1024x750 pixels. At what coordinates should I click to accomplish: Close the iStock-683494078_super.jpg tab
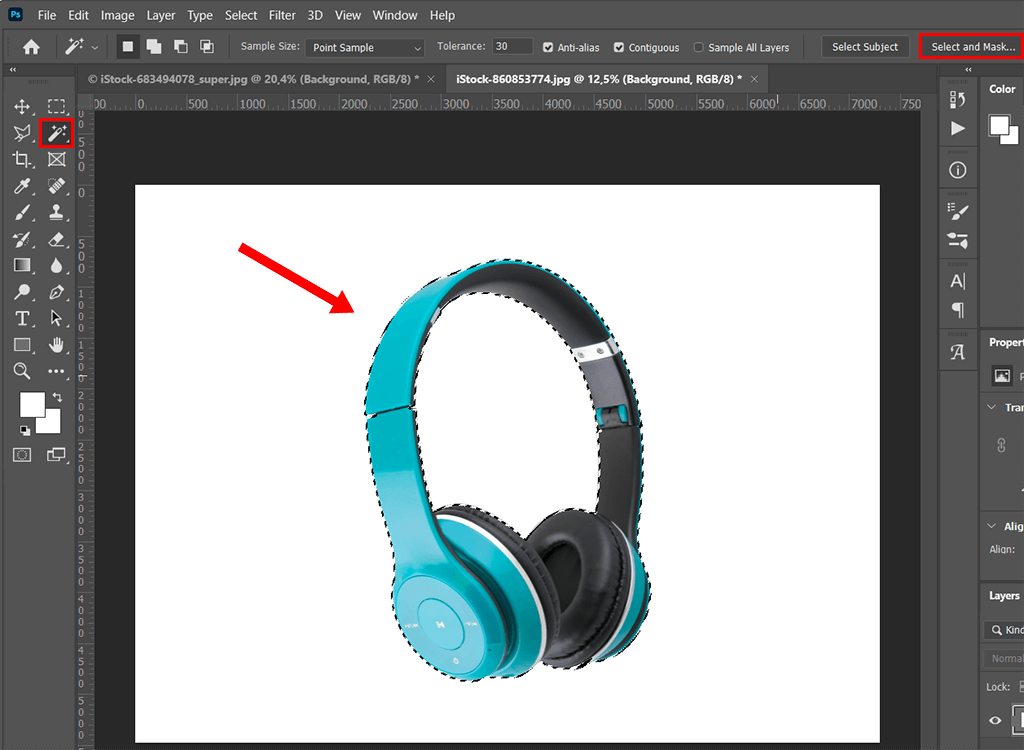pyautogui.click(x=431, y=79)
